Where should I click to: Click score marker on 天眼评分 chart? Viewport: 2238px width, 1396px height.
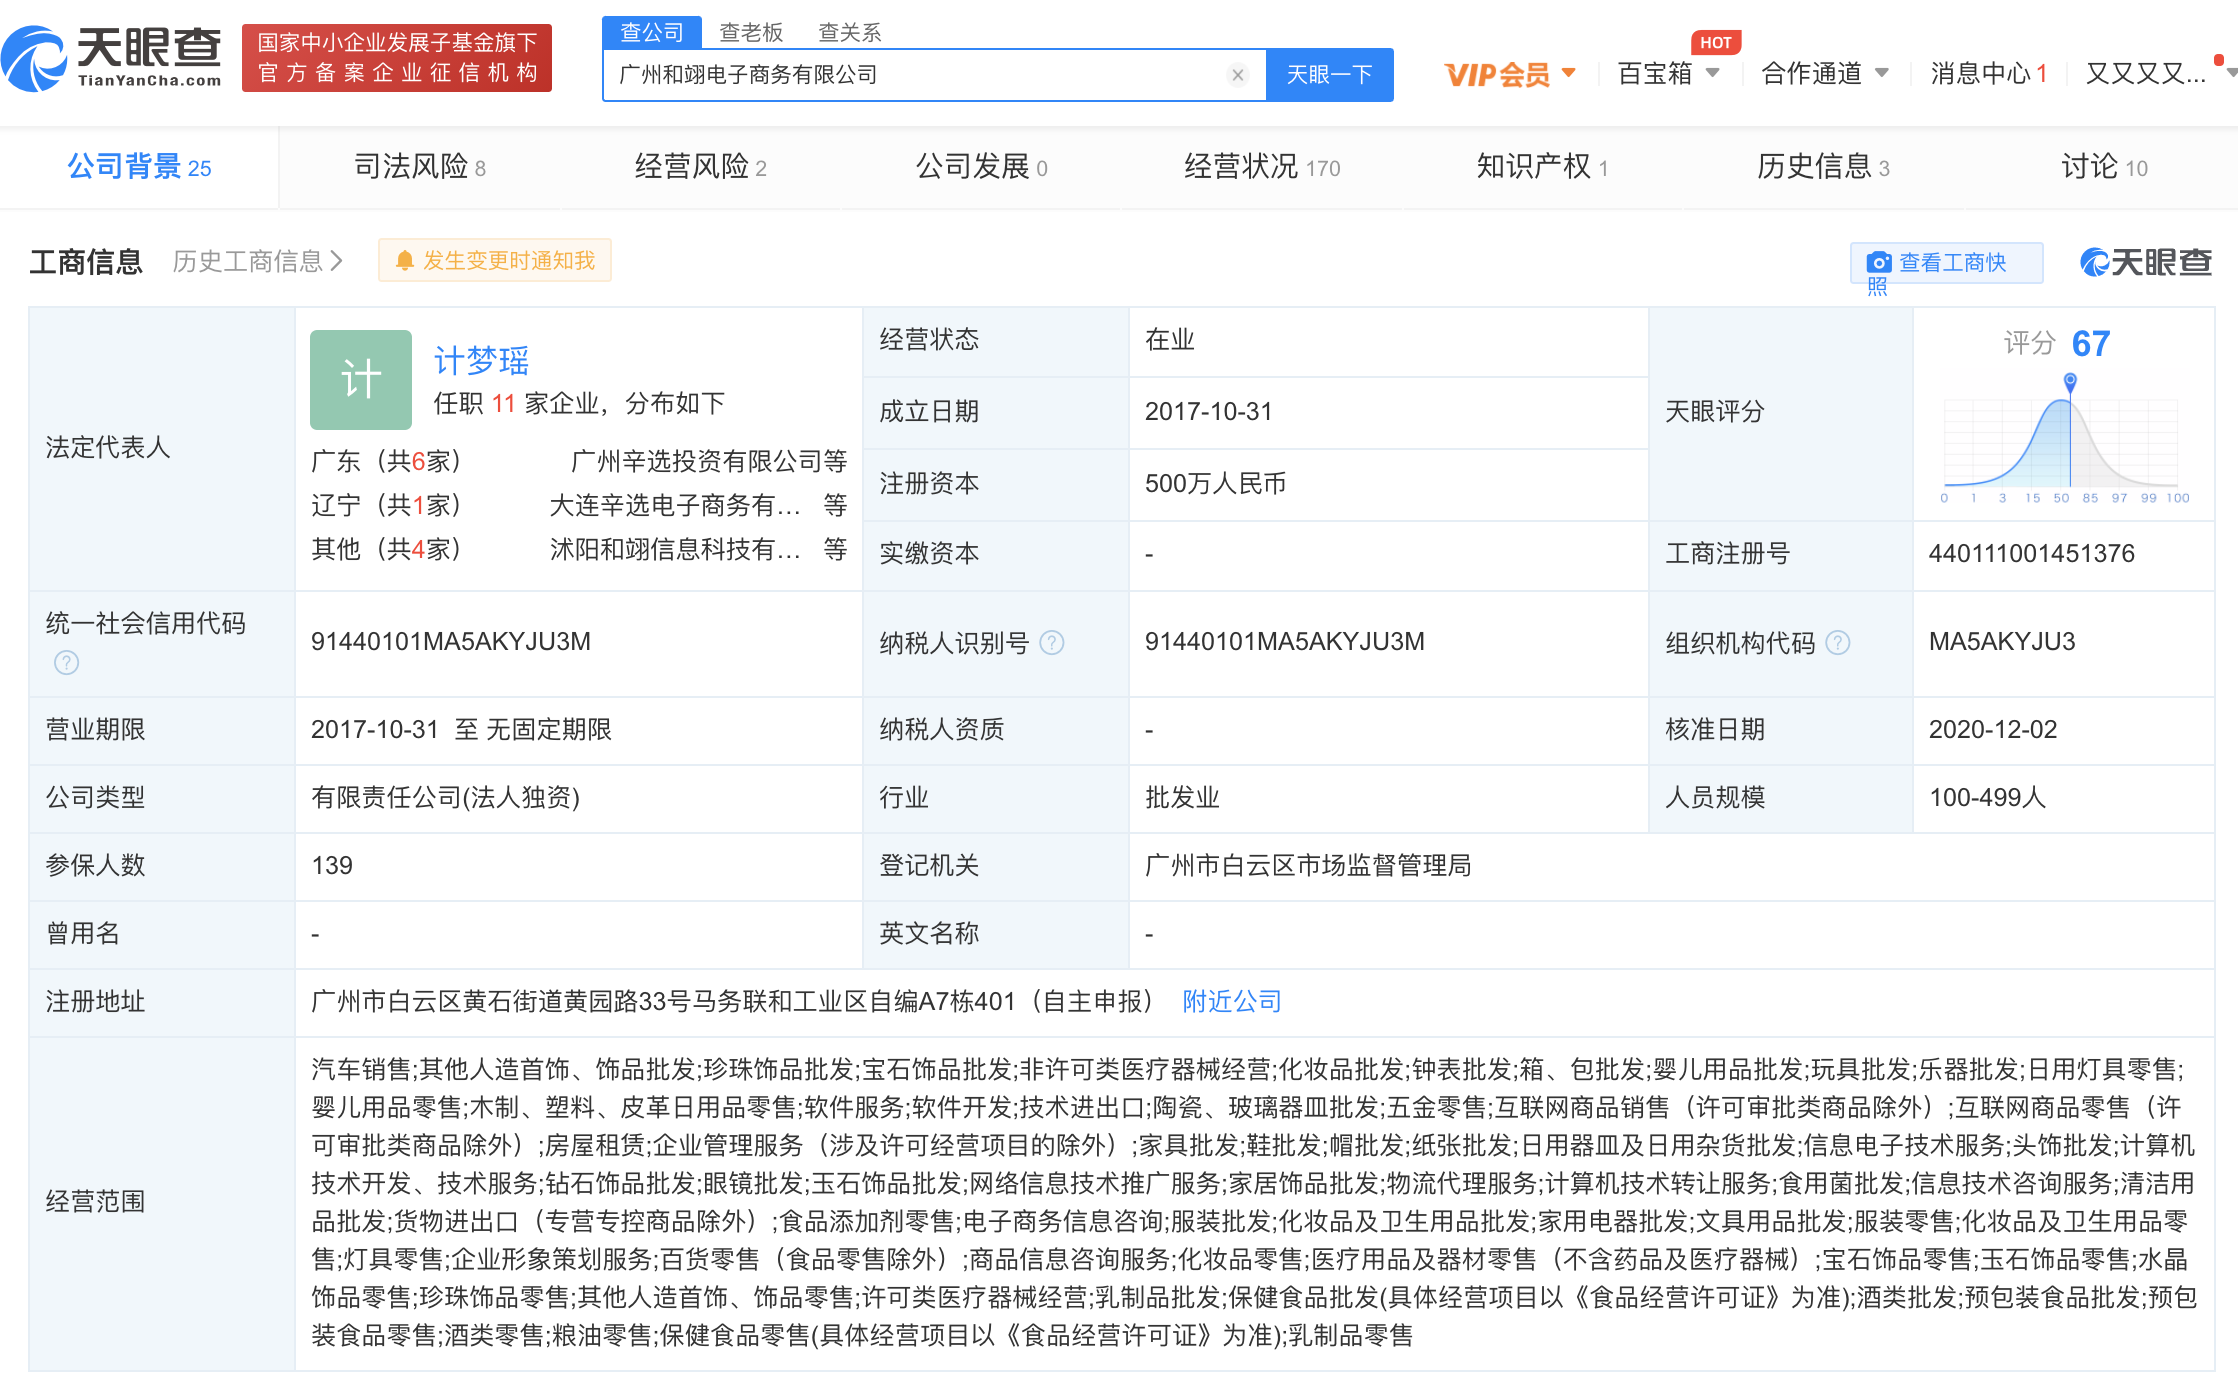(x=2070, y=381)
